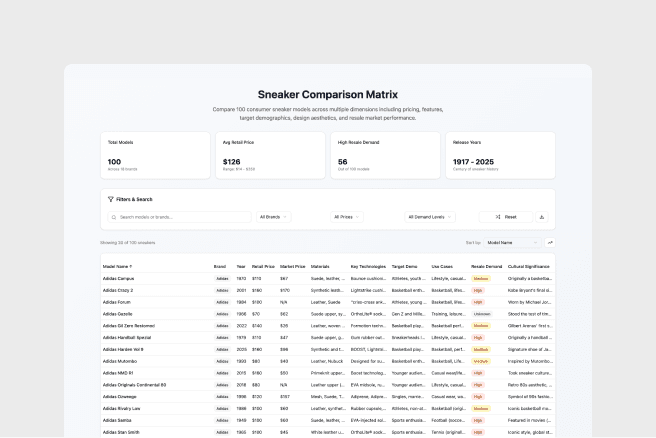Click the Target Demo column header
656x438 pixels.
(x=404, y=266)
